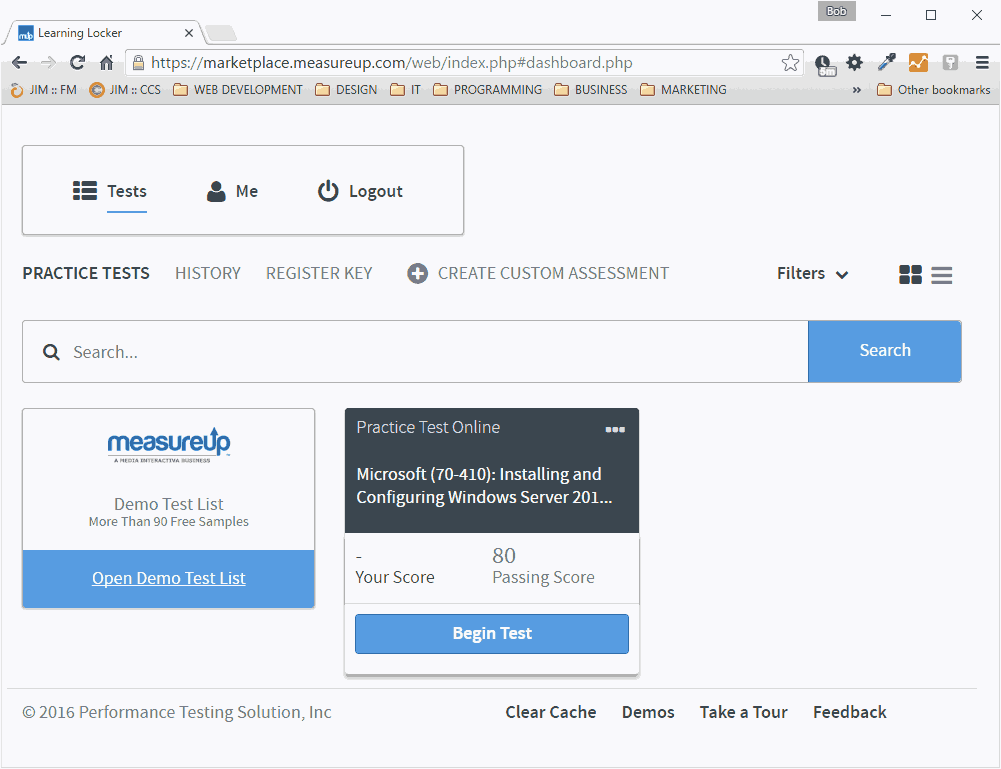
Task: Bookmark this page with the star
Action: click(790, 63)
